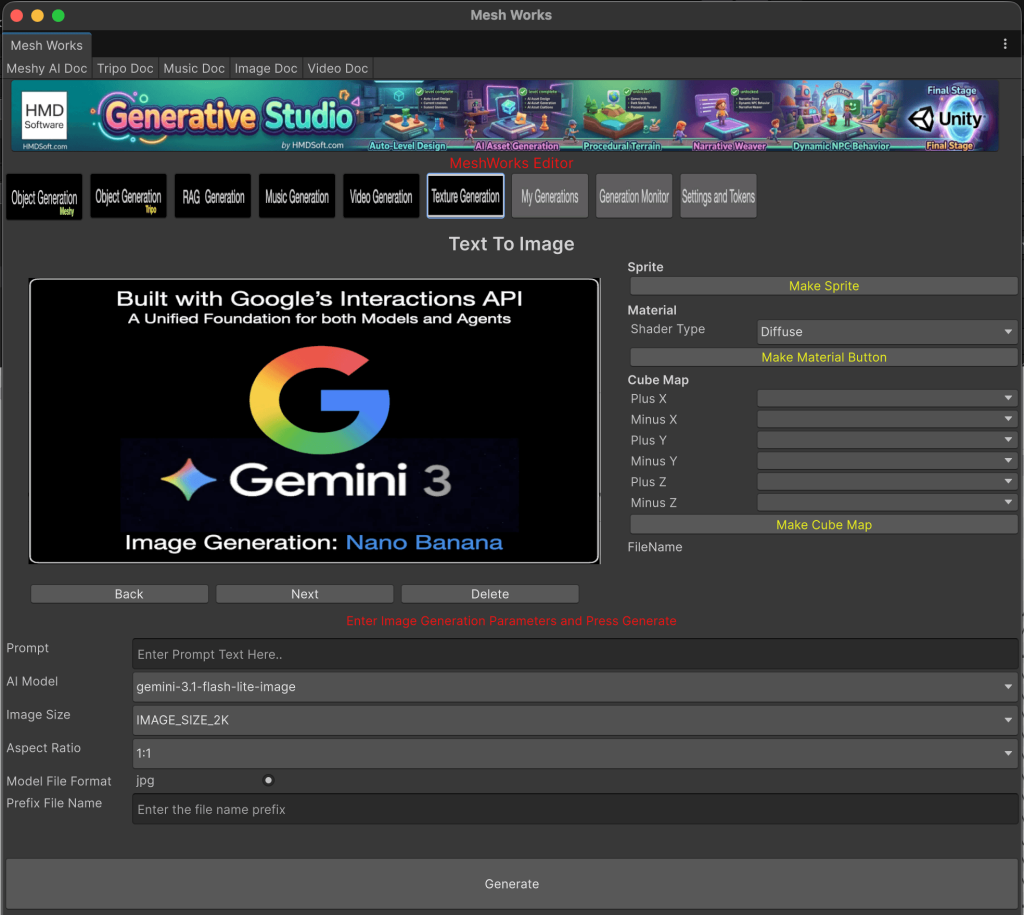Click the Sprite section label
Screen dimensions: 1024x915
pos(645,267)
